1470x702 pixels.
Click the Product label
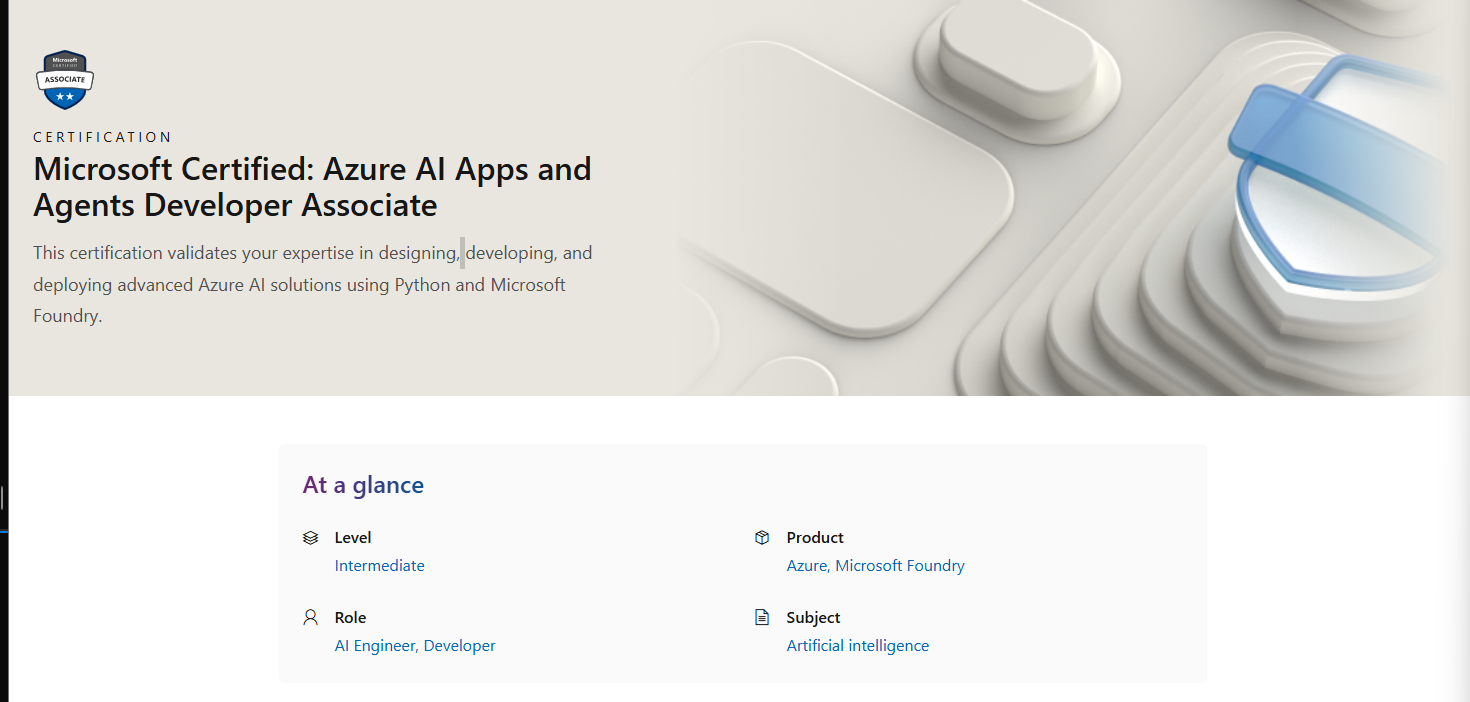click(815, 538)
